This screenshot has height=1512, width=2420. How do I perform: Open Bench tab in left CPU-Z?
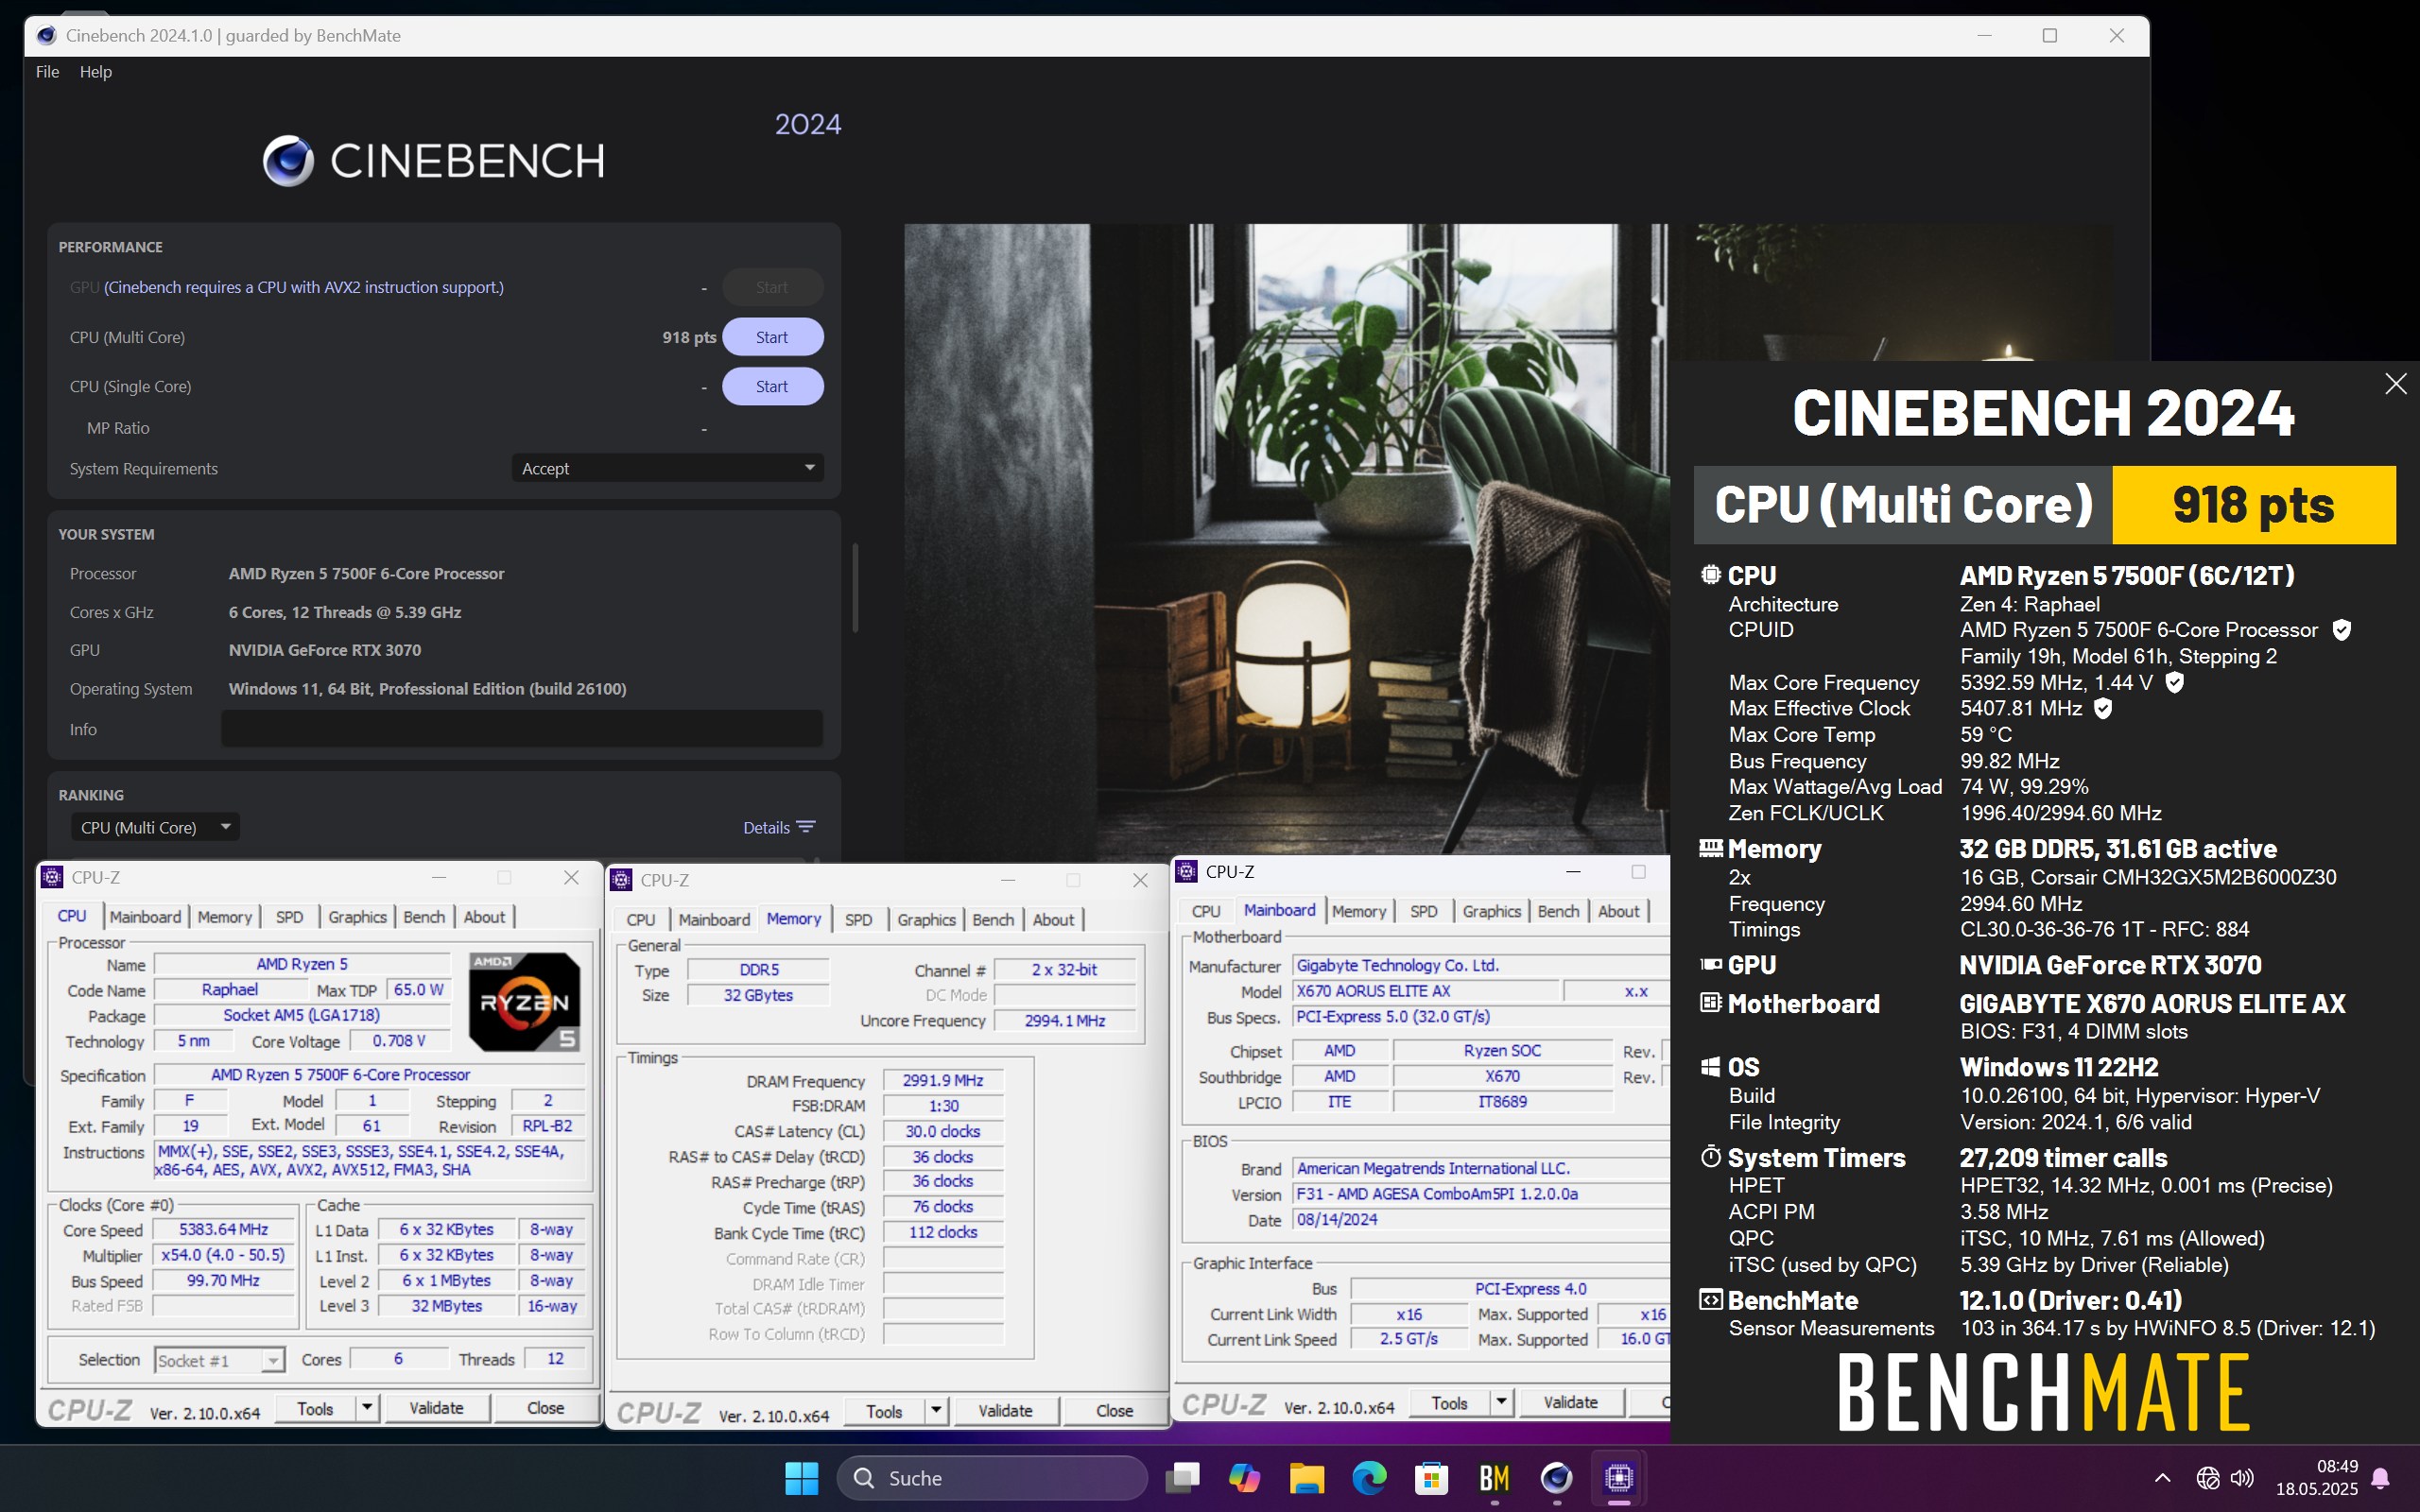pyautogui.click(x=424, y=917)
